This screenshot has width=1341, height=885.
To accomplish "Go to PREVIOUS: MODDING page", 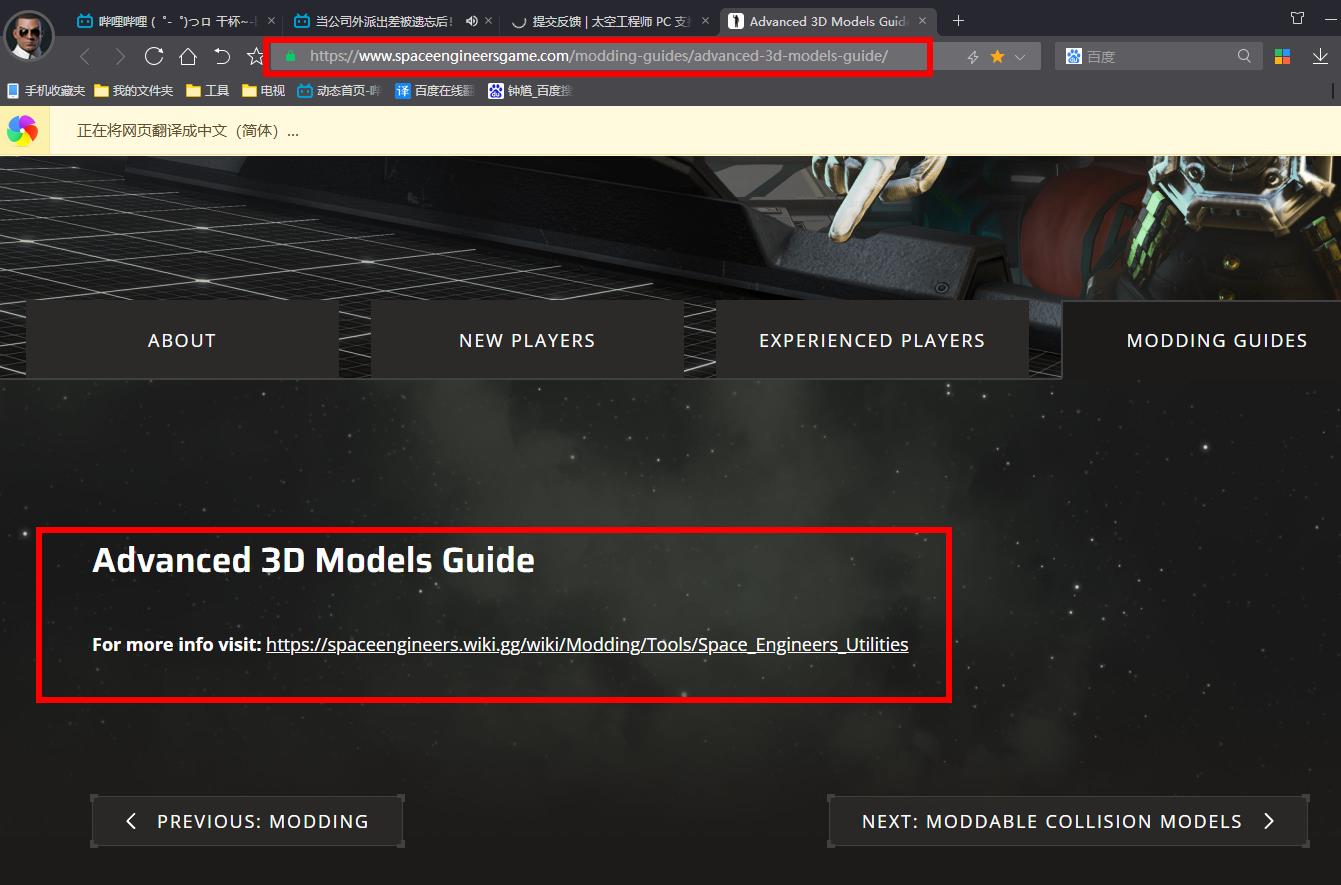I will [x=247, y=821].
